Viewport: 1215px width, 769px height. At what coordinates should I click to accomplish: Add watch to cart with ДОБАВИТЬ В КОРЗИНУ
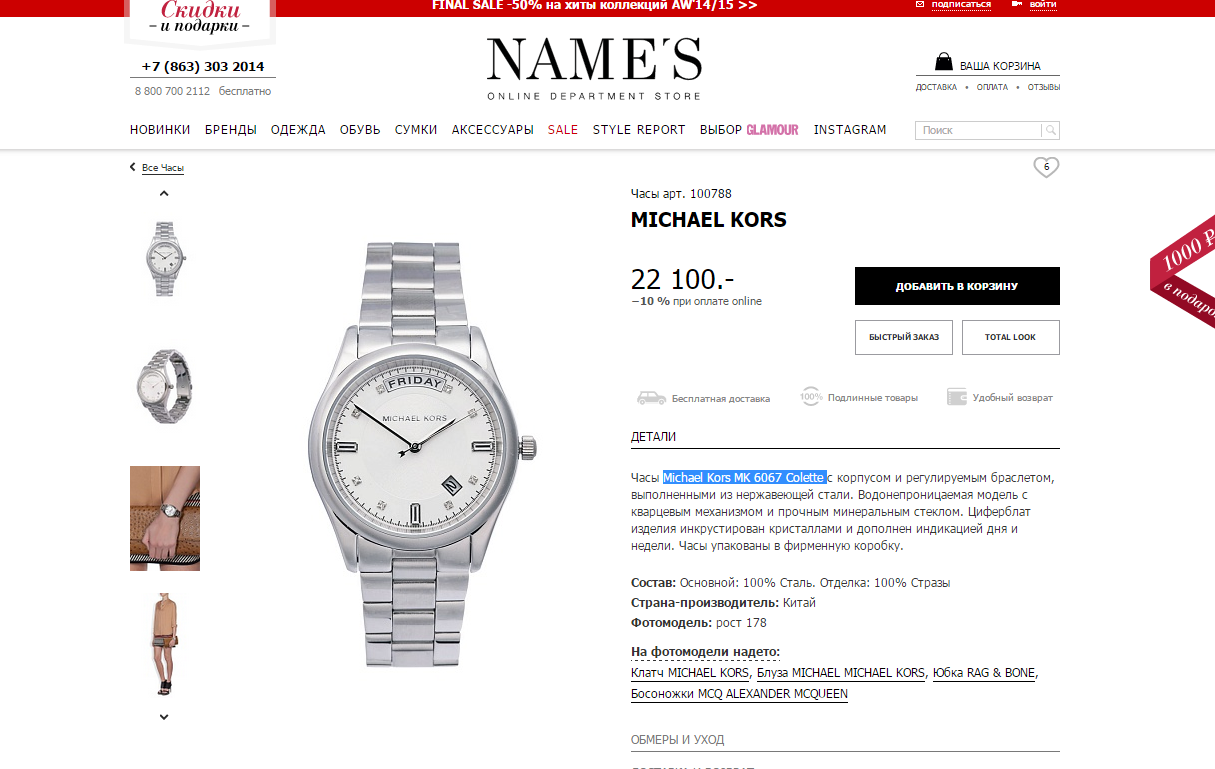coord(957,286)
